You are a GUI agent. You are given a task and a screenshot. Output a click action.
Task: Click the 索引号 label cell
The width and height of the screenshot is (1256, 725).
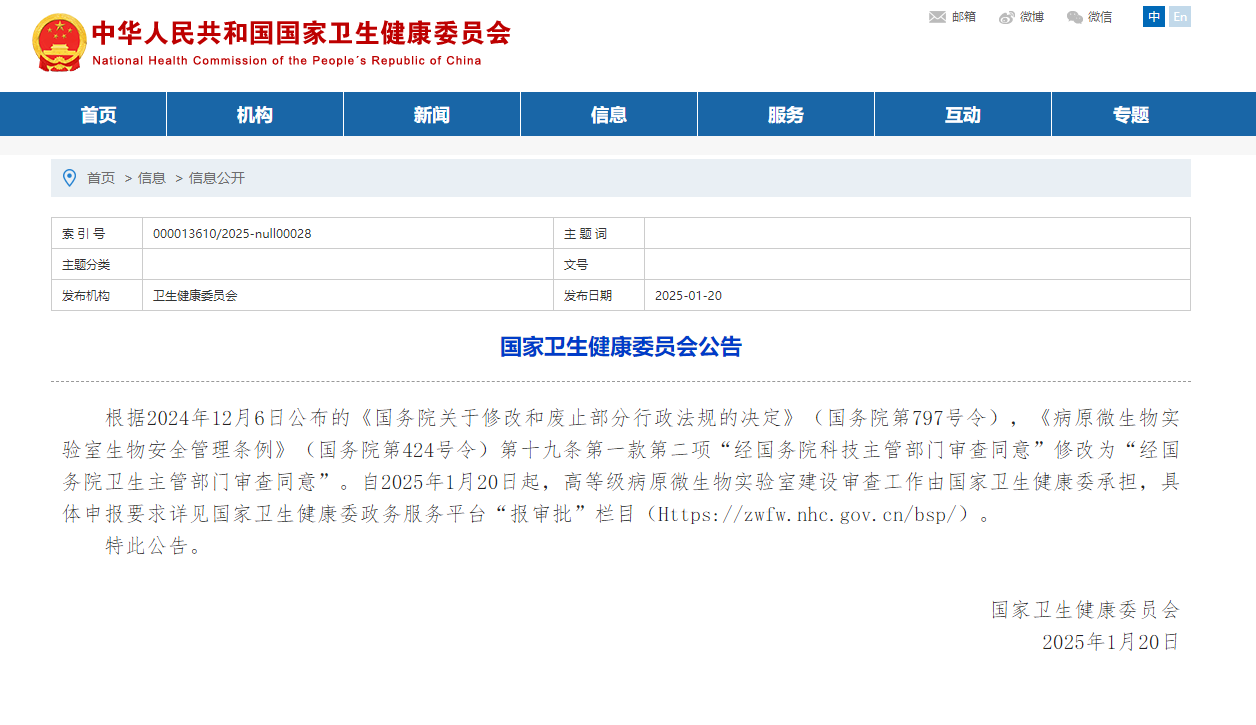pyautogui.click(x=97, y=234)
